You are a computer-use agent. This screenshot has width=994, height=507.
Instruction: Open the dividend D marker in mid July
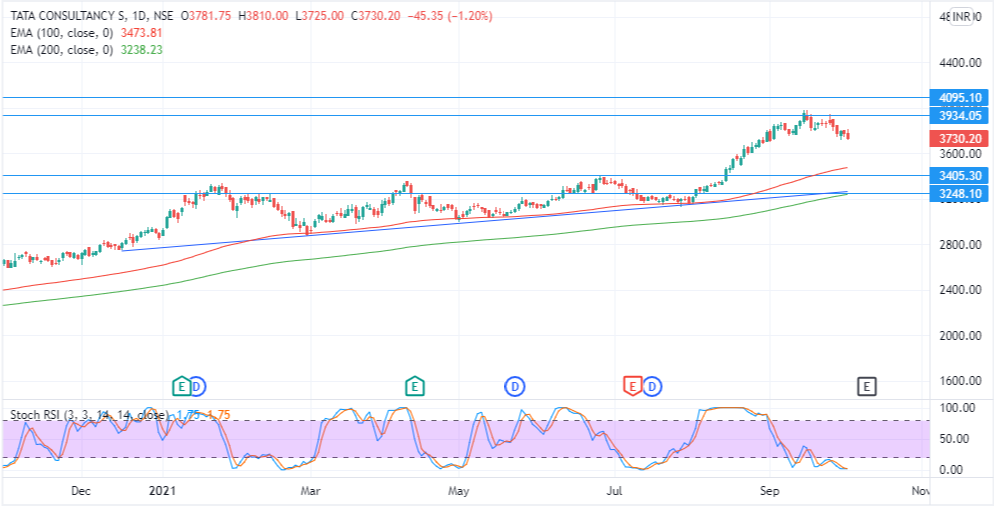coord(652,385)
